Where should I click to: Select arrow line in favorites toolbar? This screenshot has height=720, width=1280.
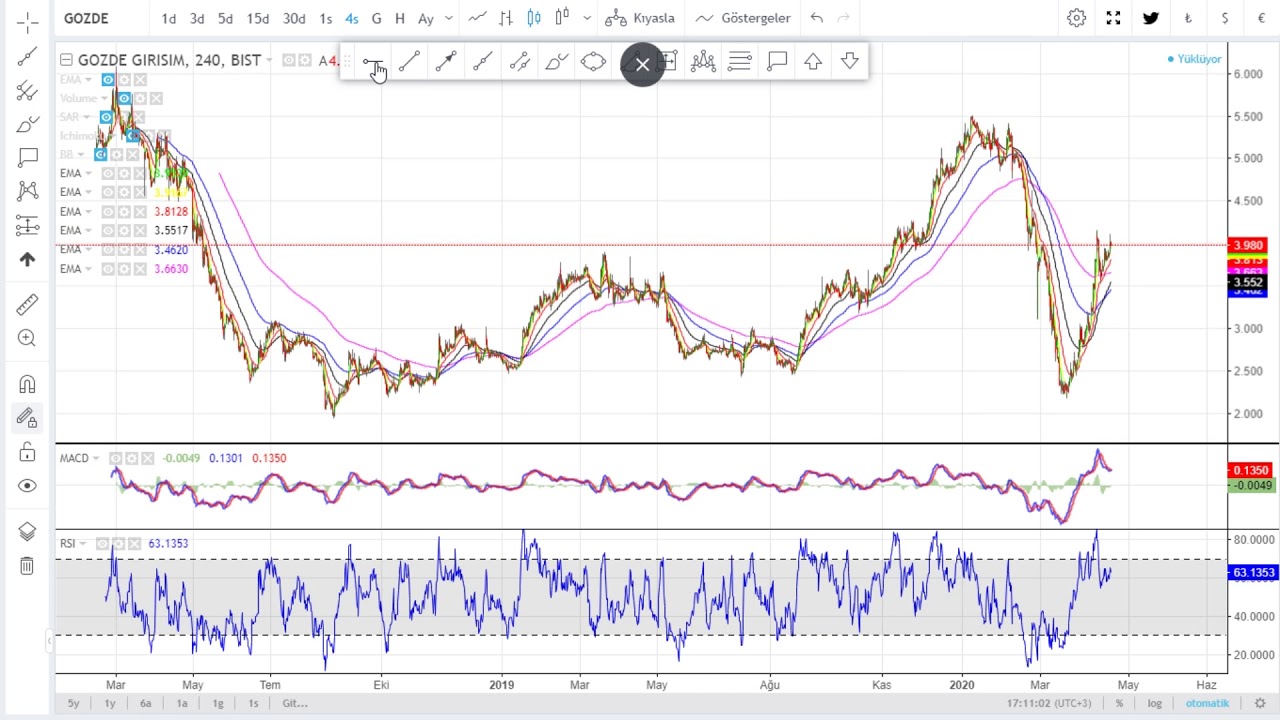tap(446, 62)
